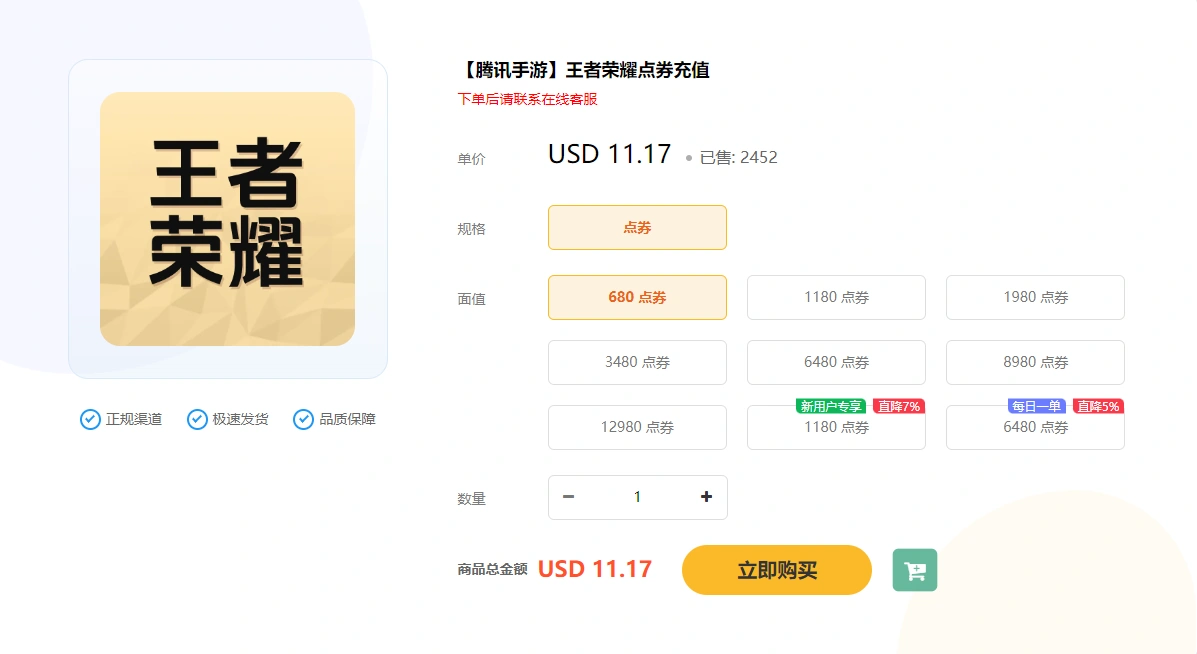Add item to shopping cart icon

pyautogui.click(x=915, y=570)
